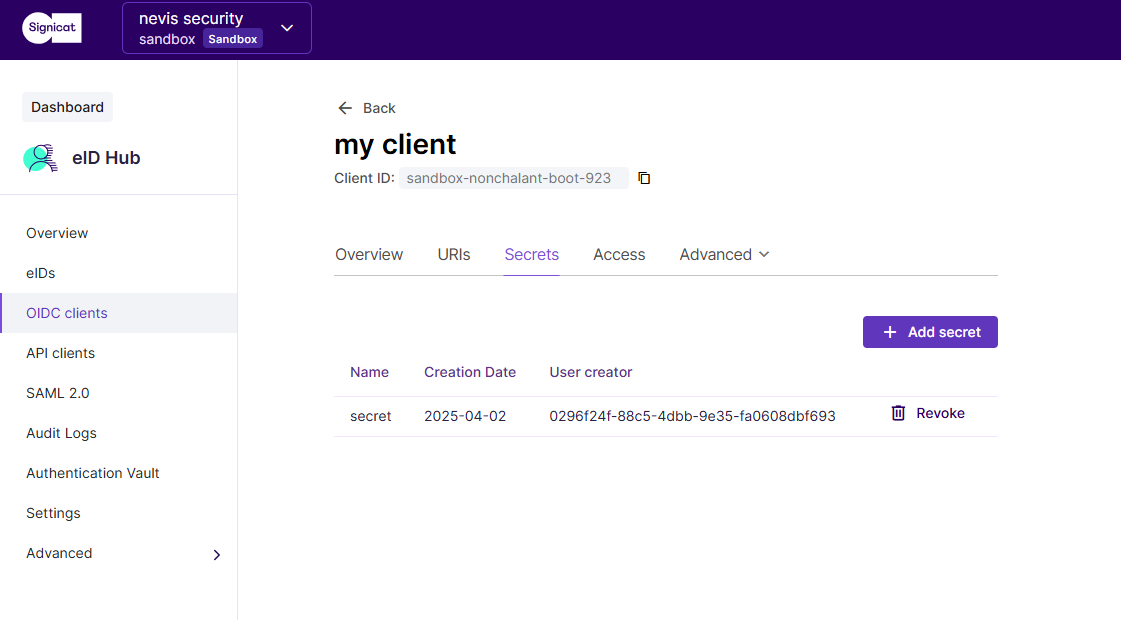Select OIDC clients in the sidebar
The image size is (1121, 620).
[x=66, y=312]
